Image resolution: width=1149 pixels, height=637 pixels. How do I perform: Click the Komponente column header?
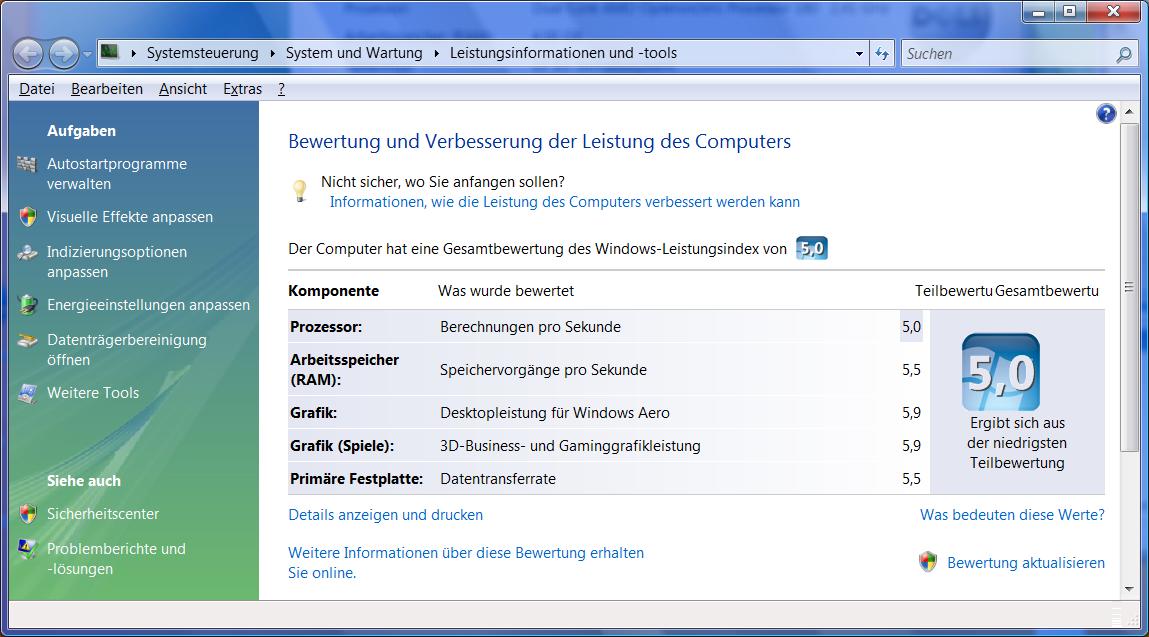333,291
